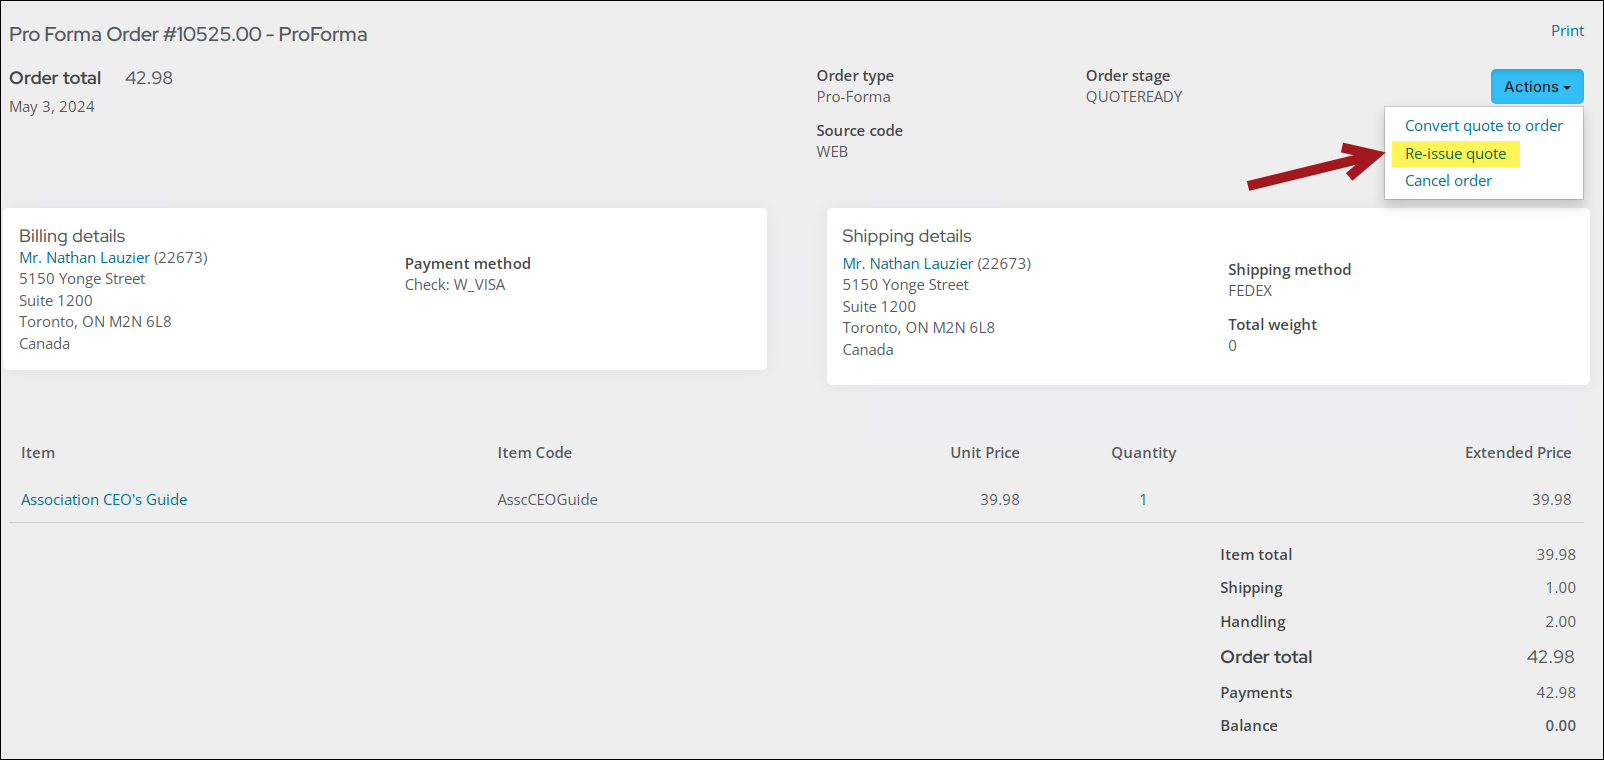1604x760 pixels.
Task: Open Mr. Nathan Lauzier billing contact link
Action: coord(84,258)
